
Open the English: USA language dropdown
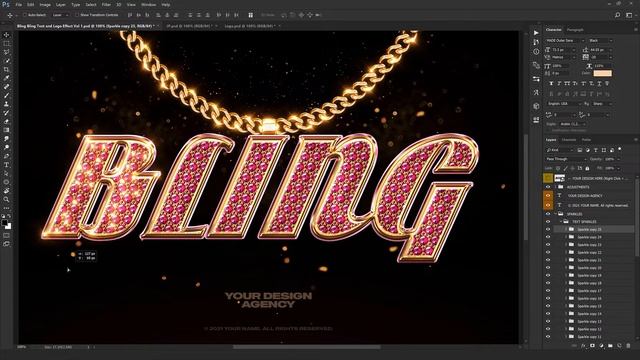pos(565,104)
